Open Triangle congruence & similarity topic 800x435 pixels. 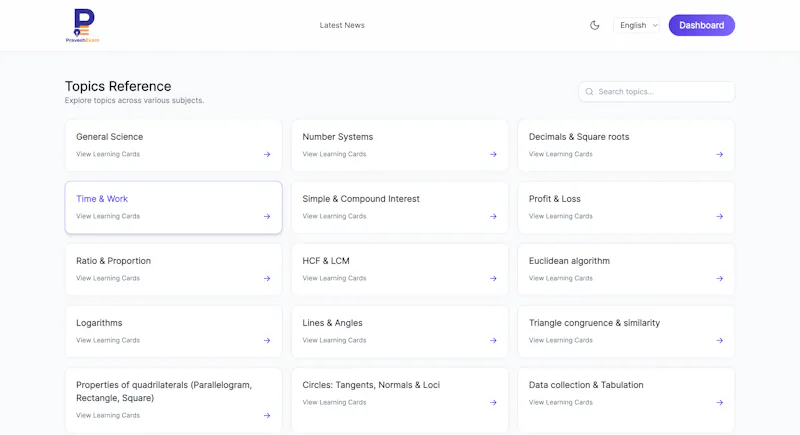pos(626,331)
